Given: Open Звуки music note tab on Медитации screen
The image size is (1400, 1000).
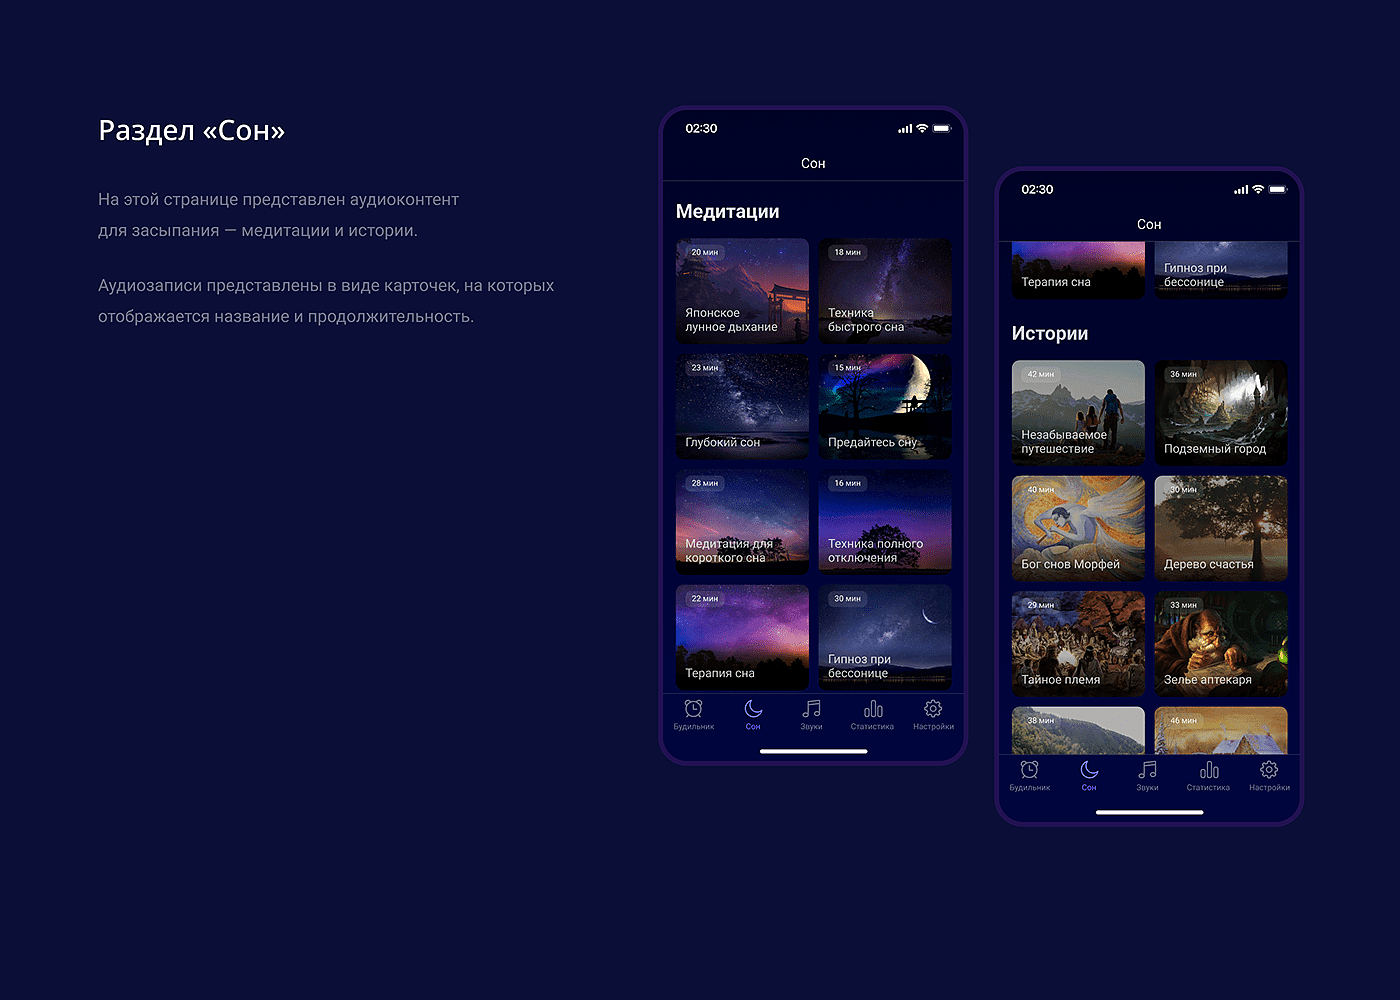Looking at the screenshot, I should (x=811, y=715).
